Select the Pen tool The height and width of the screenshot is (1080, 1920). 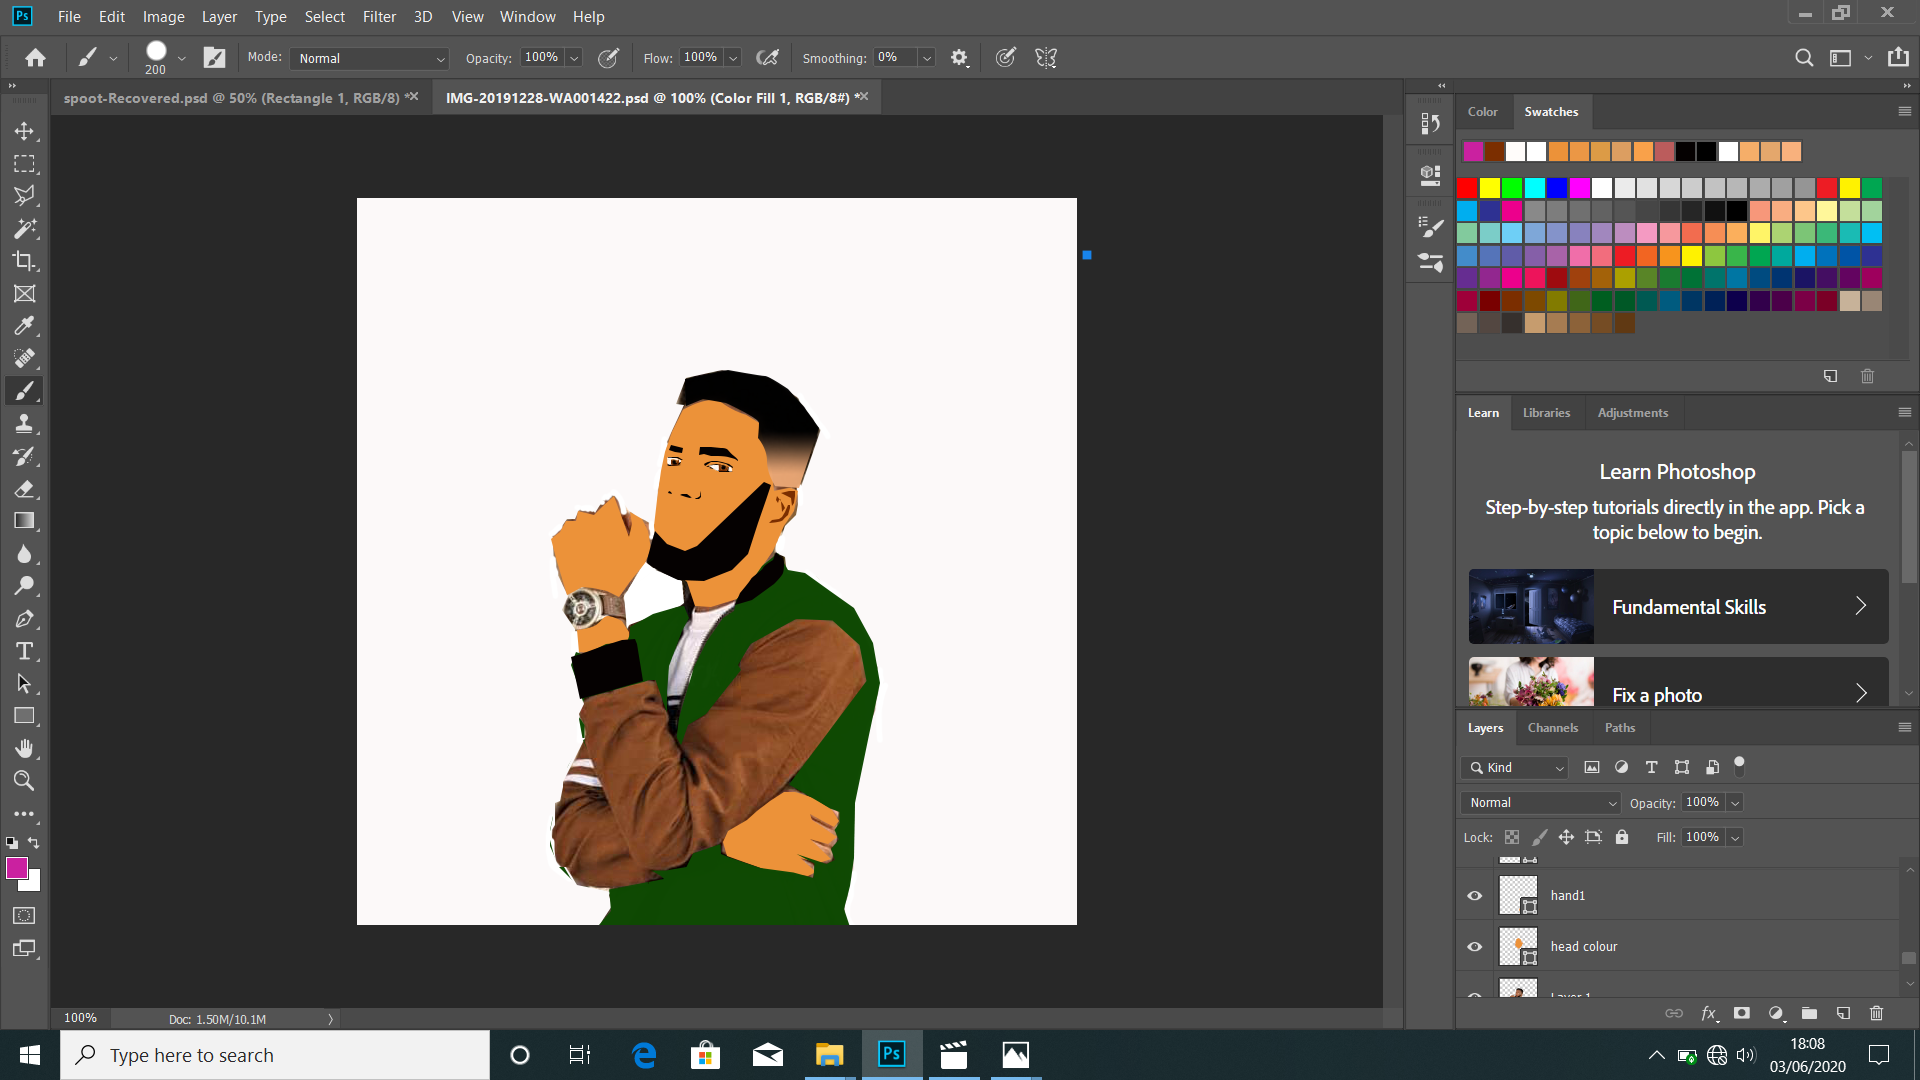click(24, 619)
